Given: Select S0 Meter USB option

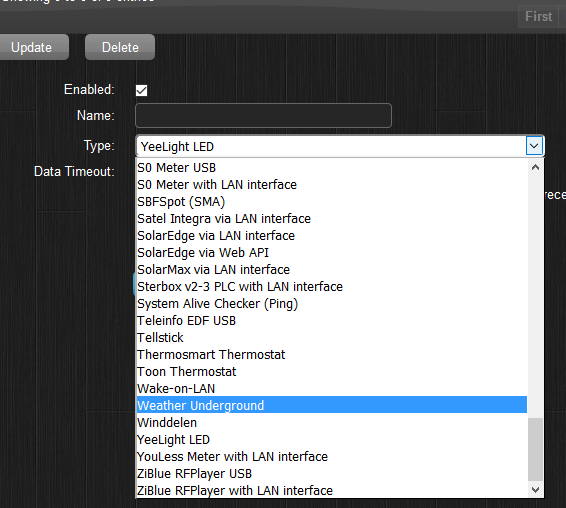Looking at the screenshot, I should point(331,168).
